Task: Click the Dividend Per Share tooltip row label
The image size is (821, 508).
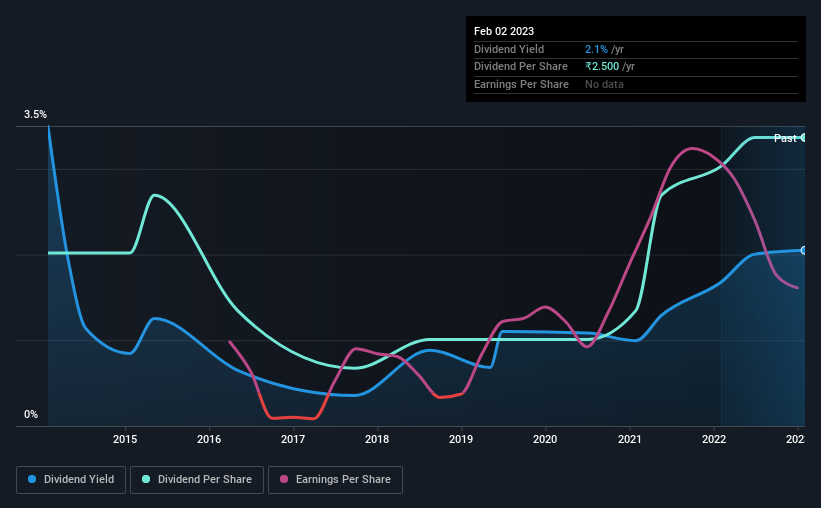Action: [x=520, y=67]
